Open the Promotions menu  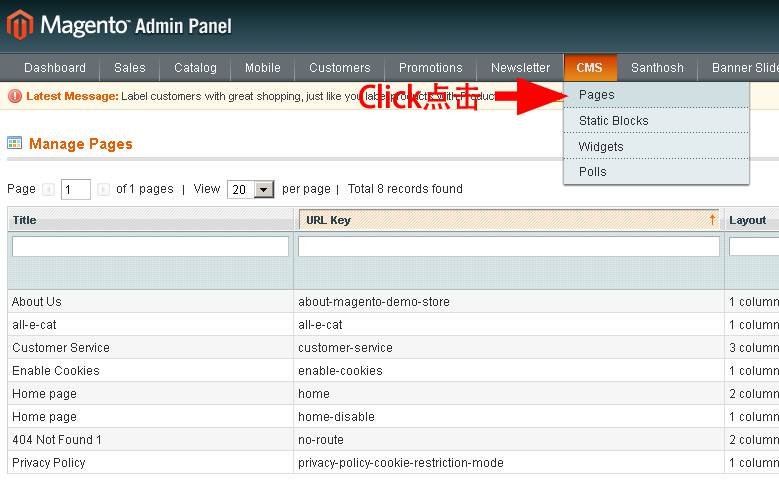coord(430,68)
